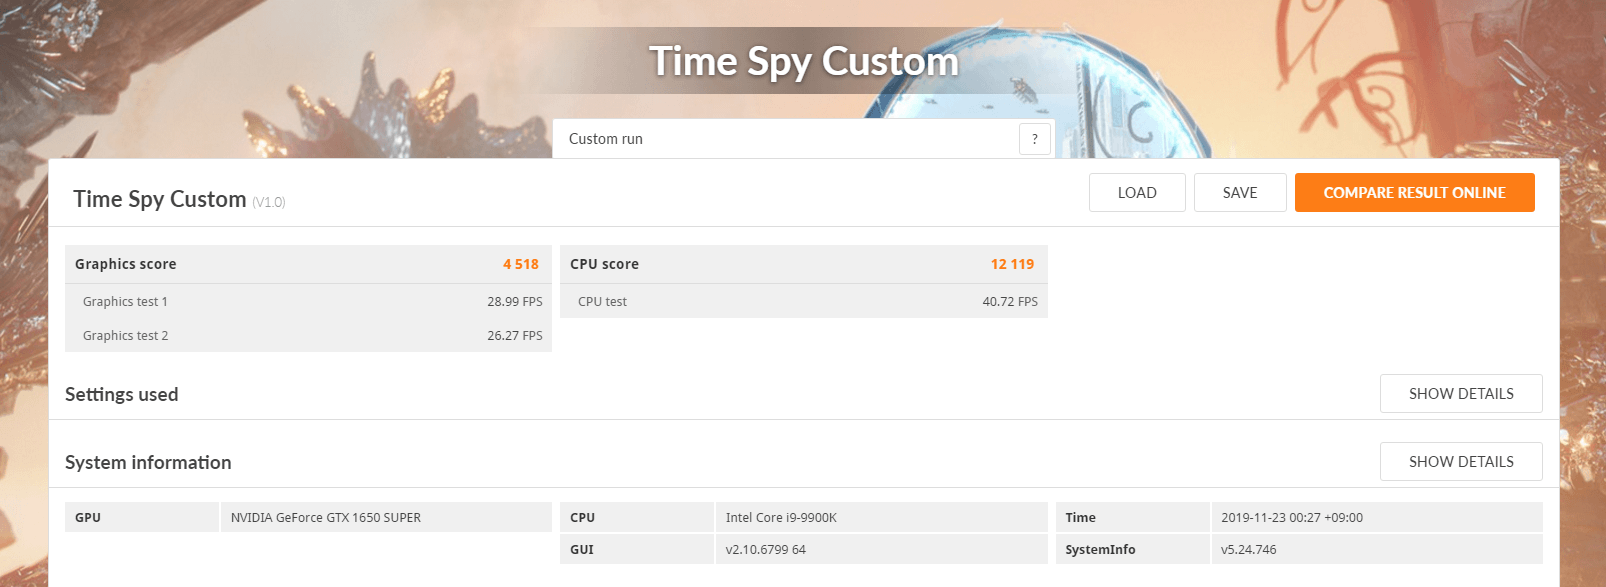Click the question mark help icon

tap(1035, 139)
